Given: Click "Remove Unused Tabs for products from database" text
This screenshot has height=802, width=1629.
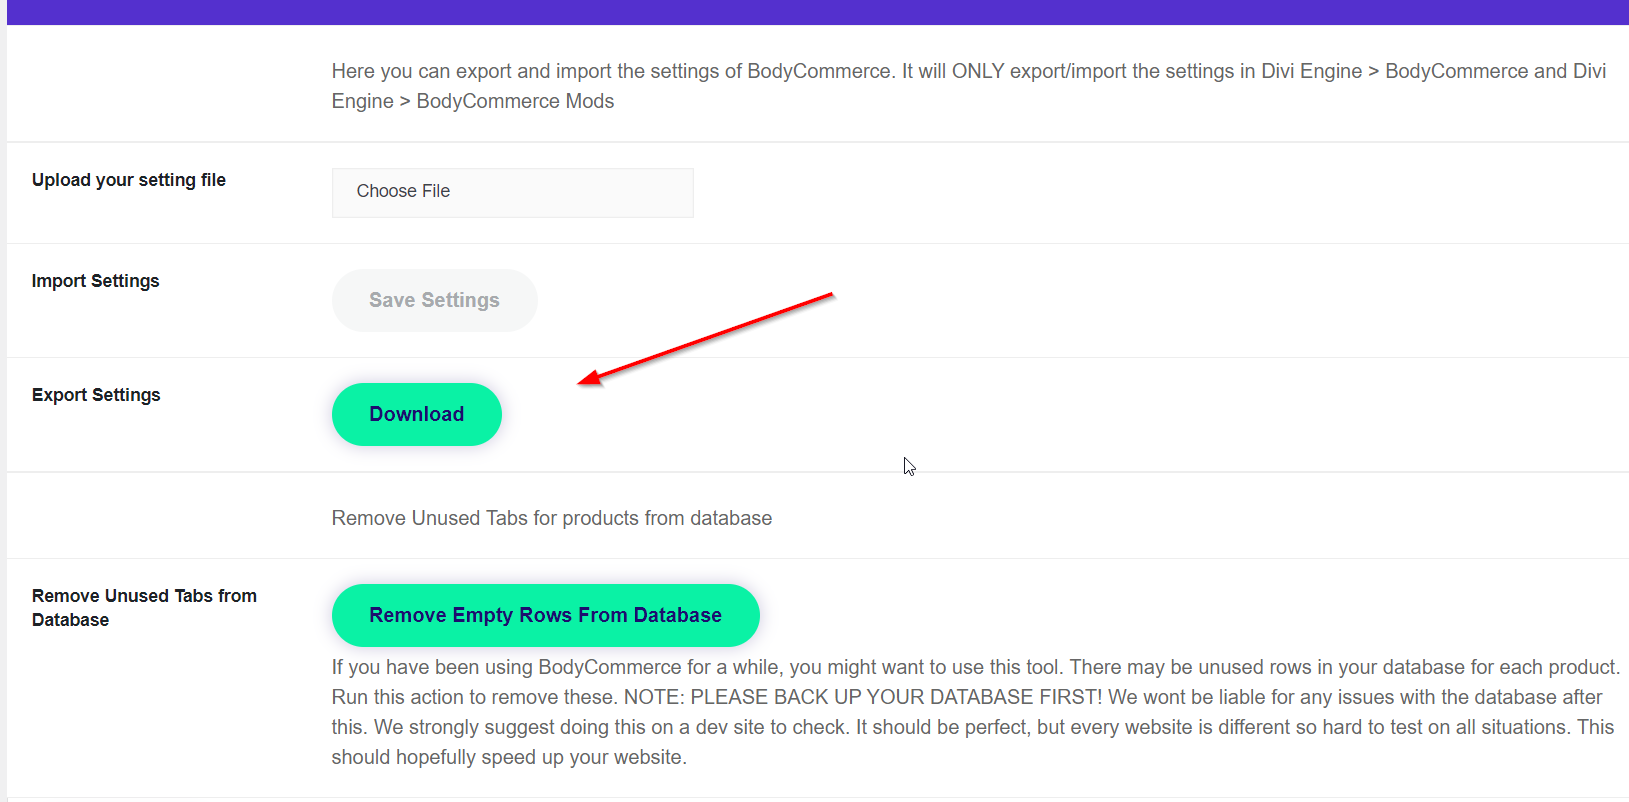Looking at the screenshot, I should (x=551, y=518).
